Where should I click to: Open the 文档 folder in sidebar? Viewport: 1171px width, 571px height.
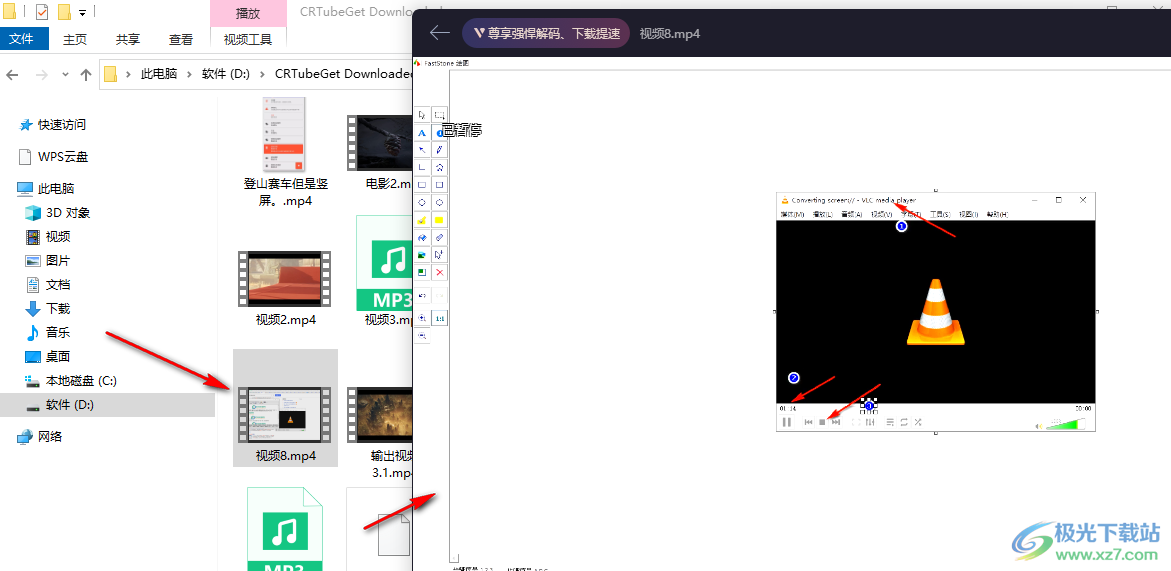tap(48, 284)
